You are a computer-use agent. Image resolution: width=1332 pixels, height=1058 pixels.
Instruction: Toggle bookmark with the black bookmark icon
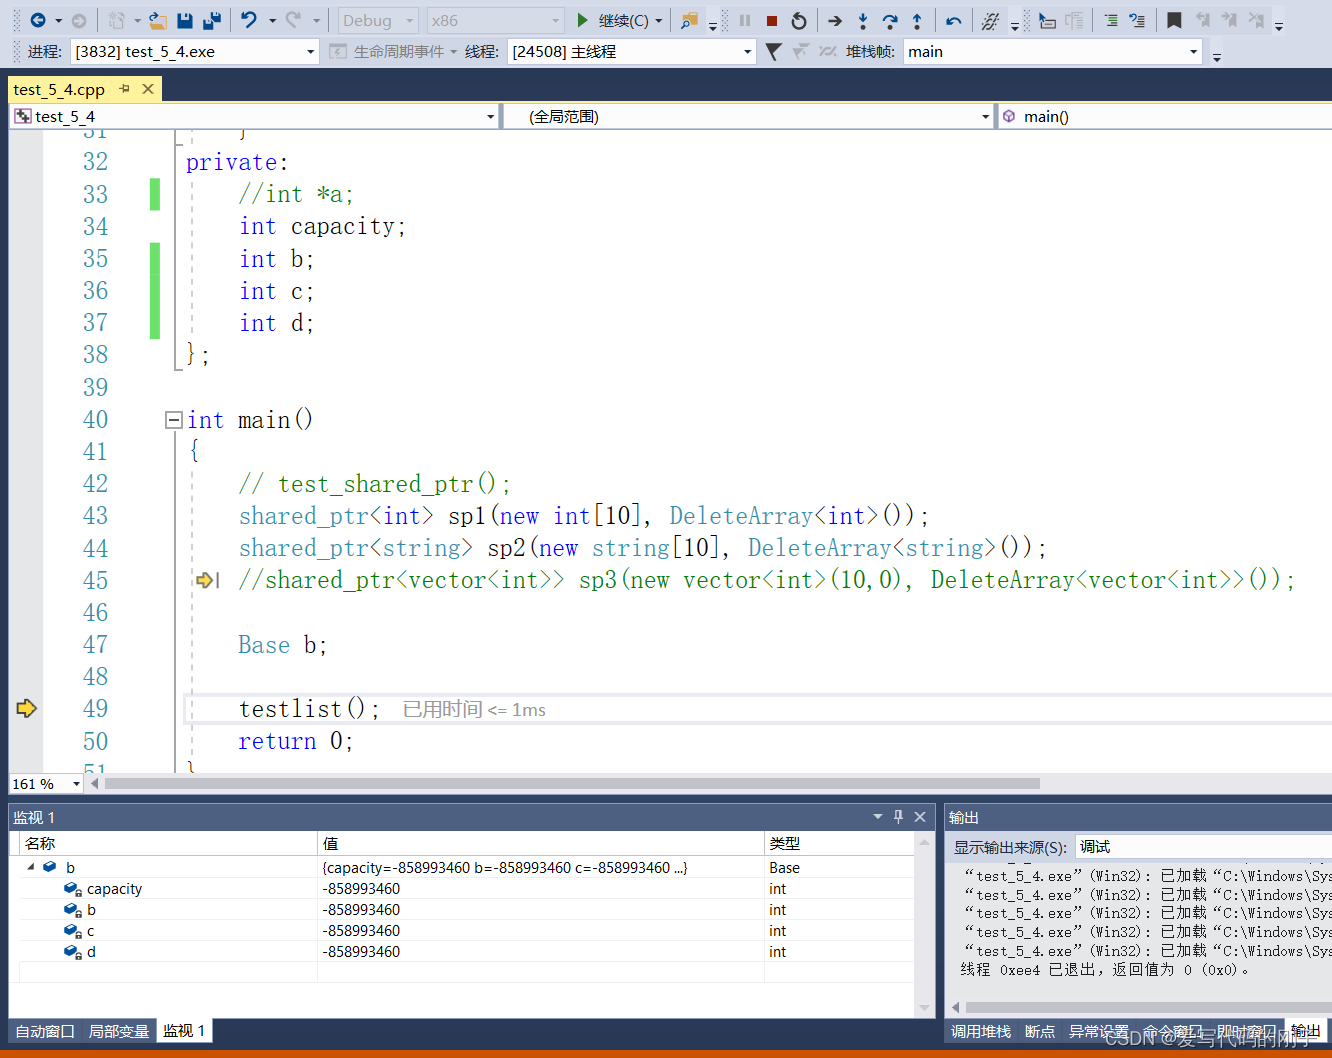point(1174,20)
